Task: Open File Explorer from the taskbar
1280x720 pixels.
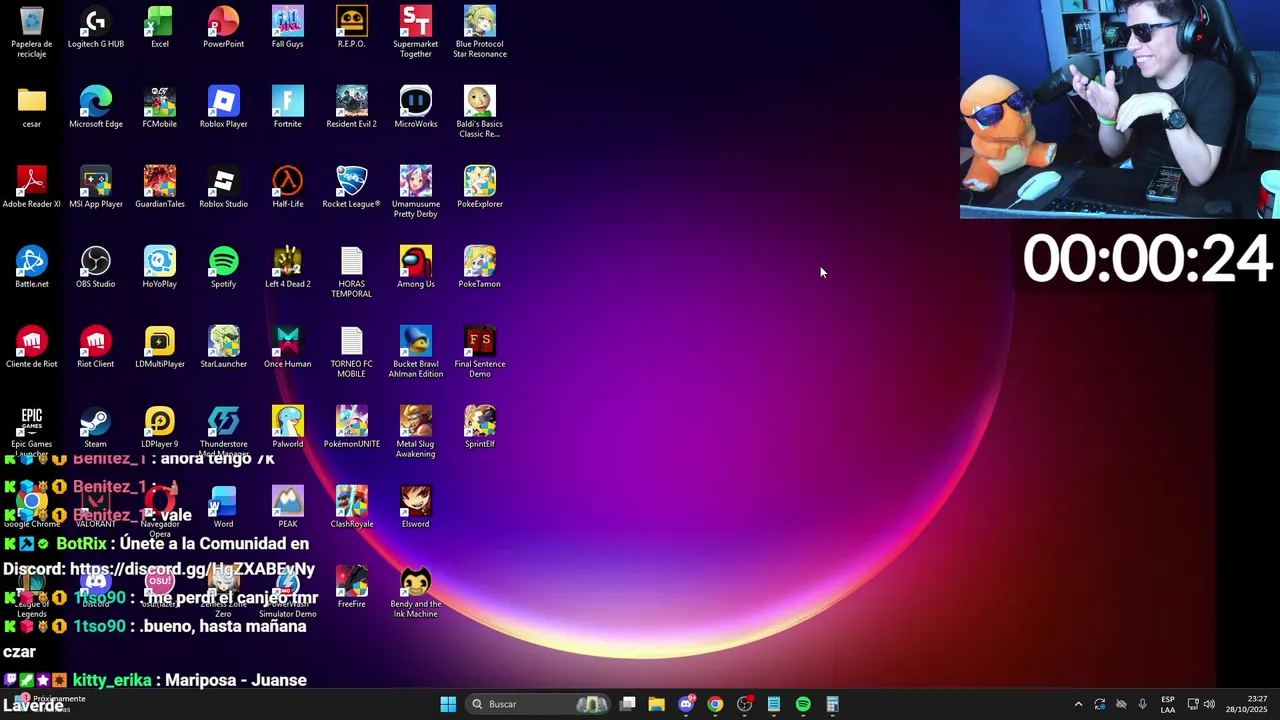Action: 657,704
